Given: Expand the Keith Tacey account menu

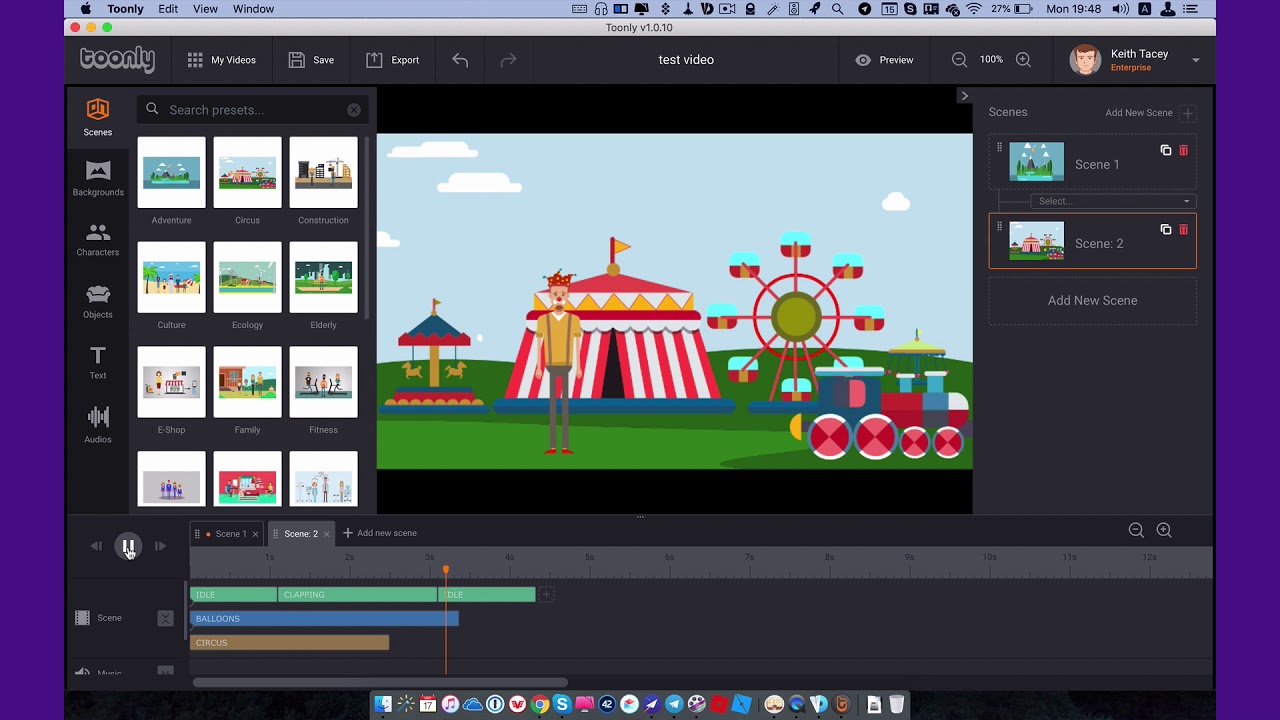Looking at the screenshot, I should coord(1196,60).
